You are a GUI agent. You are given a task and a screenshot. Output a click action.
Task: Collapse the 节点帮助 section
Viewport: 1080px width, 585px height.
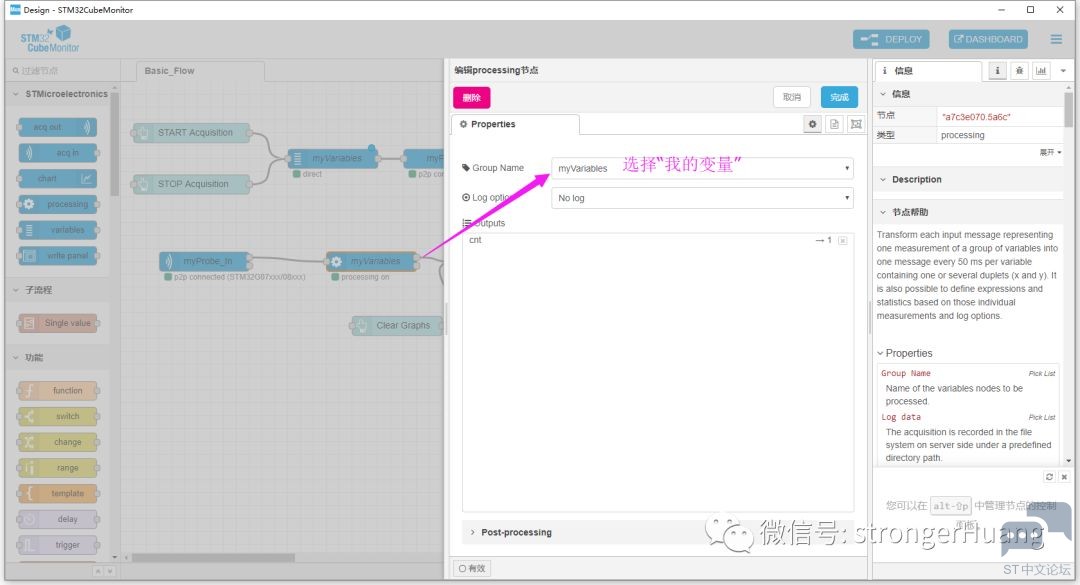(970, 212)
